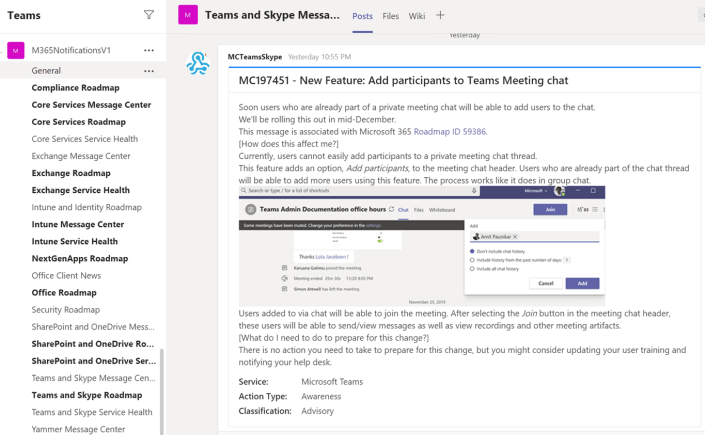Switch to the Files tab
Image resolution: width=705 pixels, height=435 pixels.
(390, 16)
